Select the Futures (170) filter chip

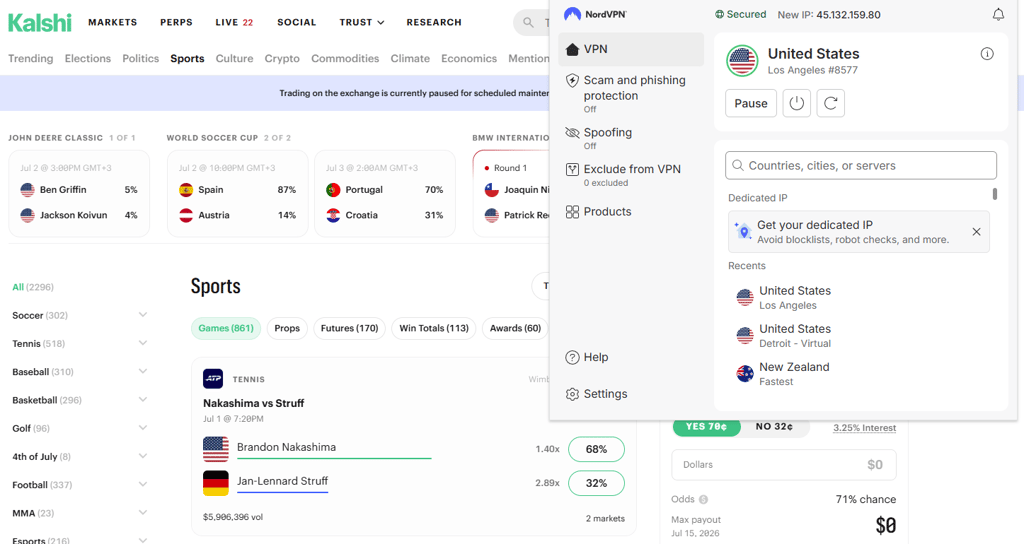(349, 328)
